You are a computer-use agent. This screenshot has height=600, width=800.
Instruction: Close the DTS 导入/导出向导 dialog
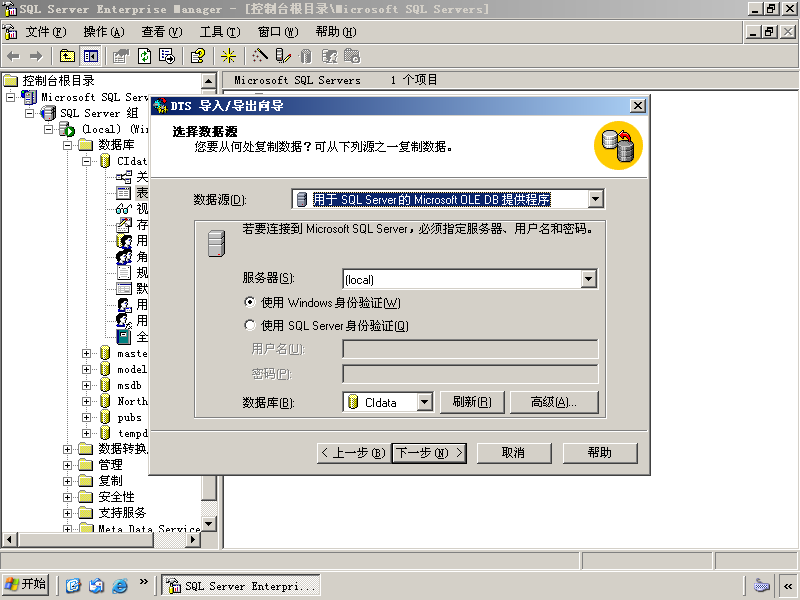pyautogui.click(x=638, y=106)
